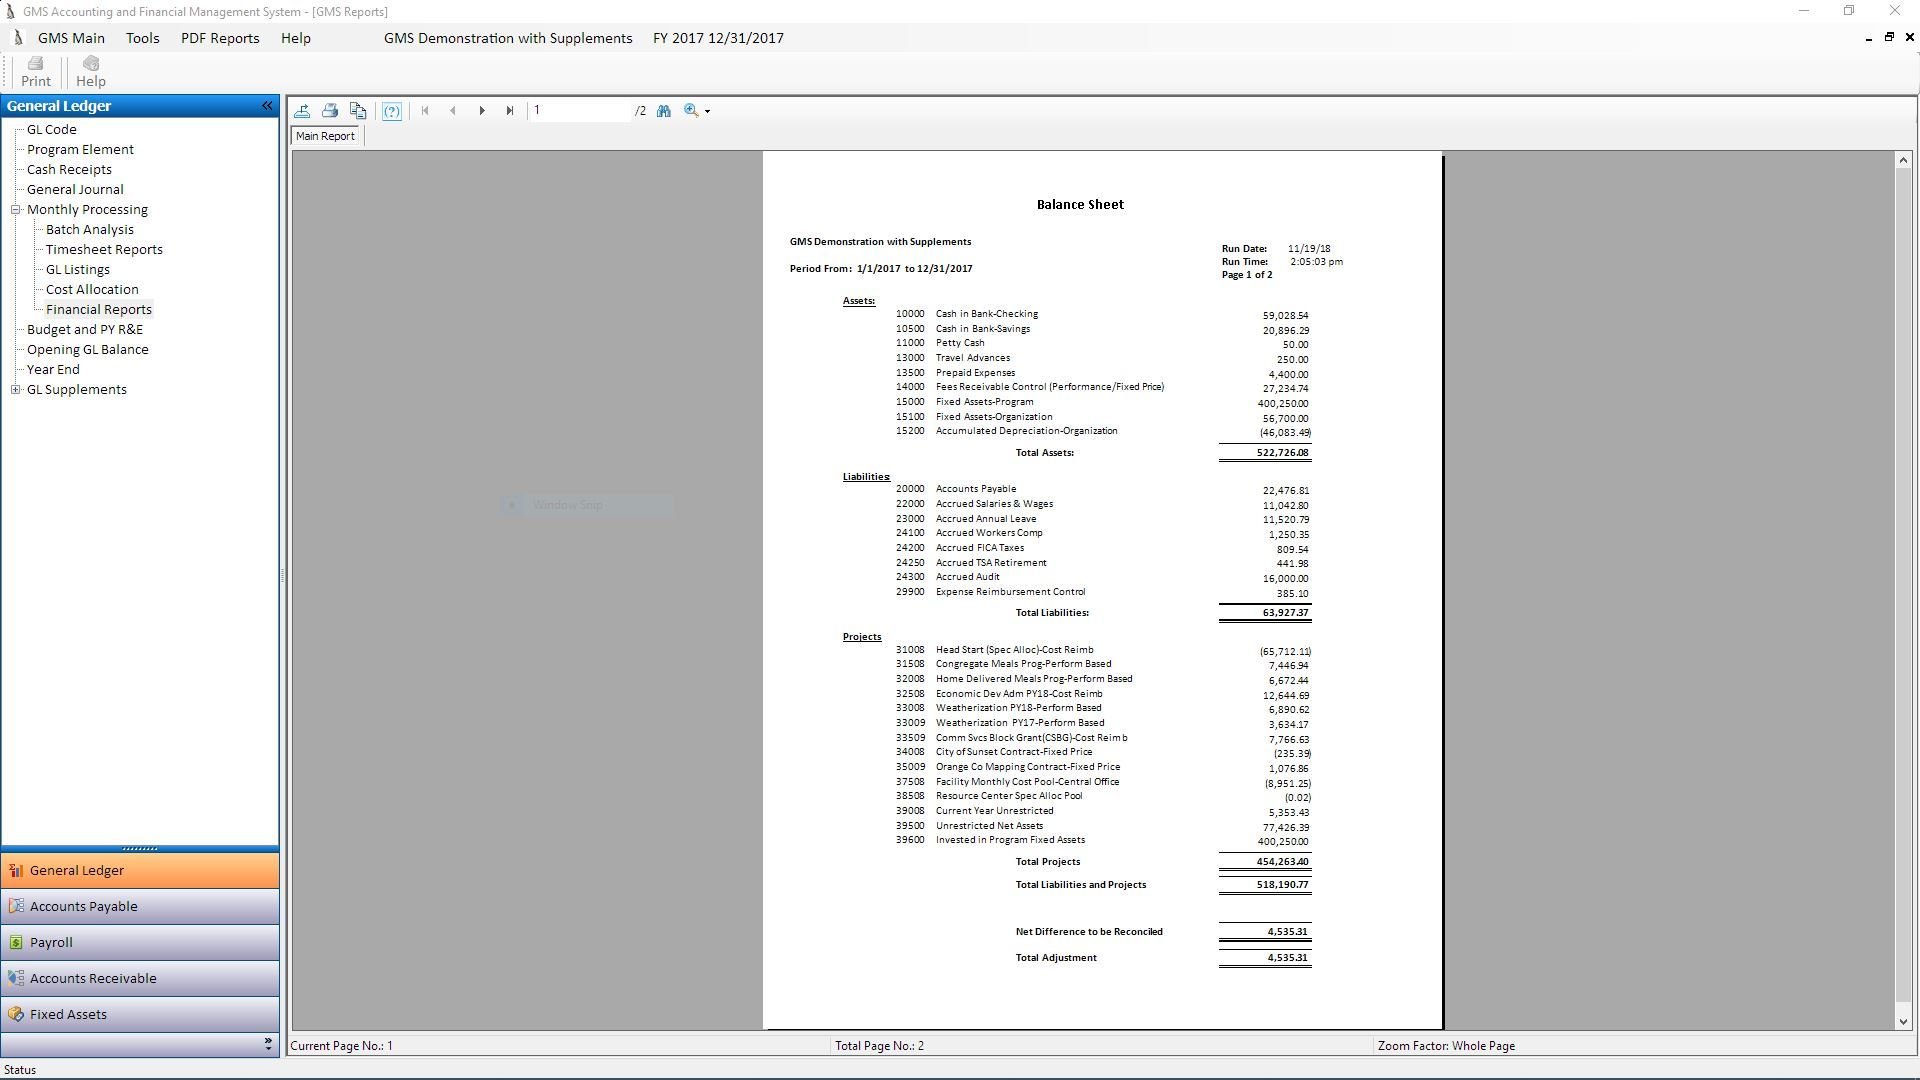Open the zoom level dropdown arrow
The image size is (1920, 1080).
click(x=707, y=112)
